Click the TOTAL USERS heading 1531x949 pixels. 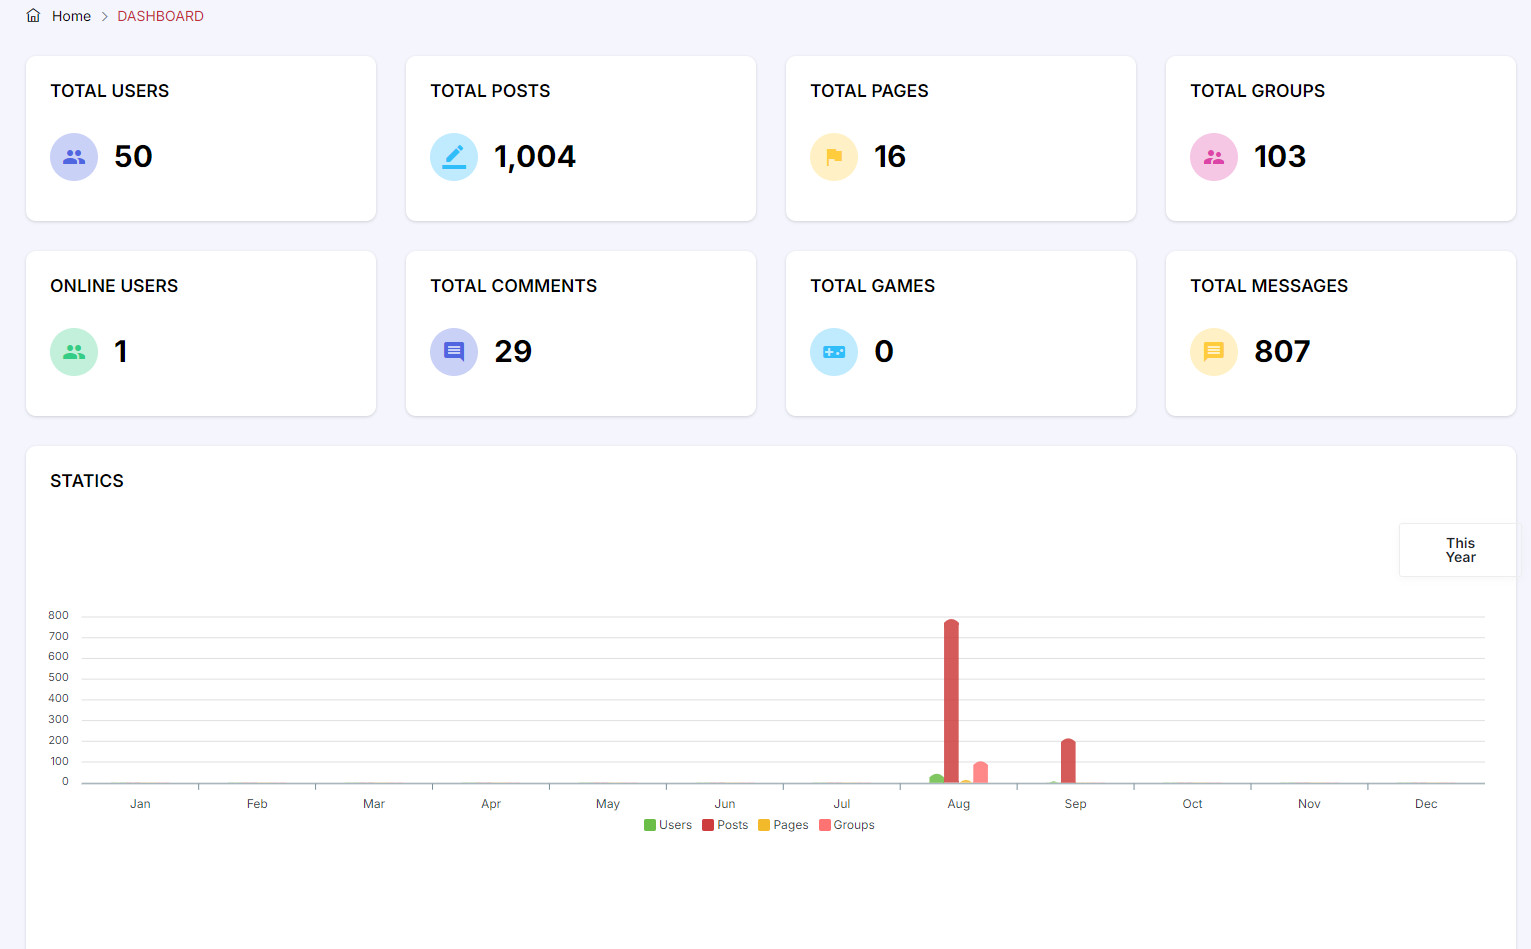(110, 91)
